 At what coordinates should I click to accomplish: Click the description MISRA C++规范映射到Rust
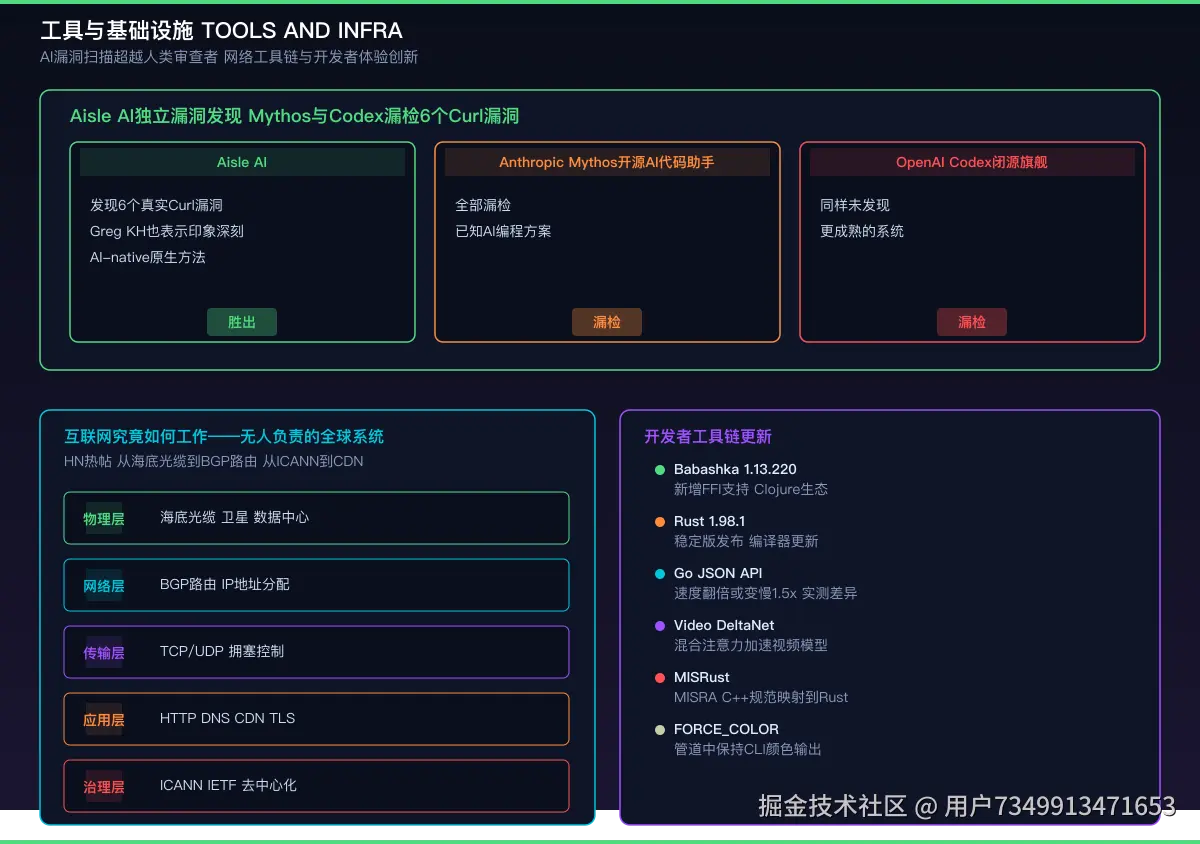click(761, 697)
